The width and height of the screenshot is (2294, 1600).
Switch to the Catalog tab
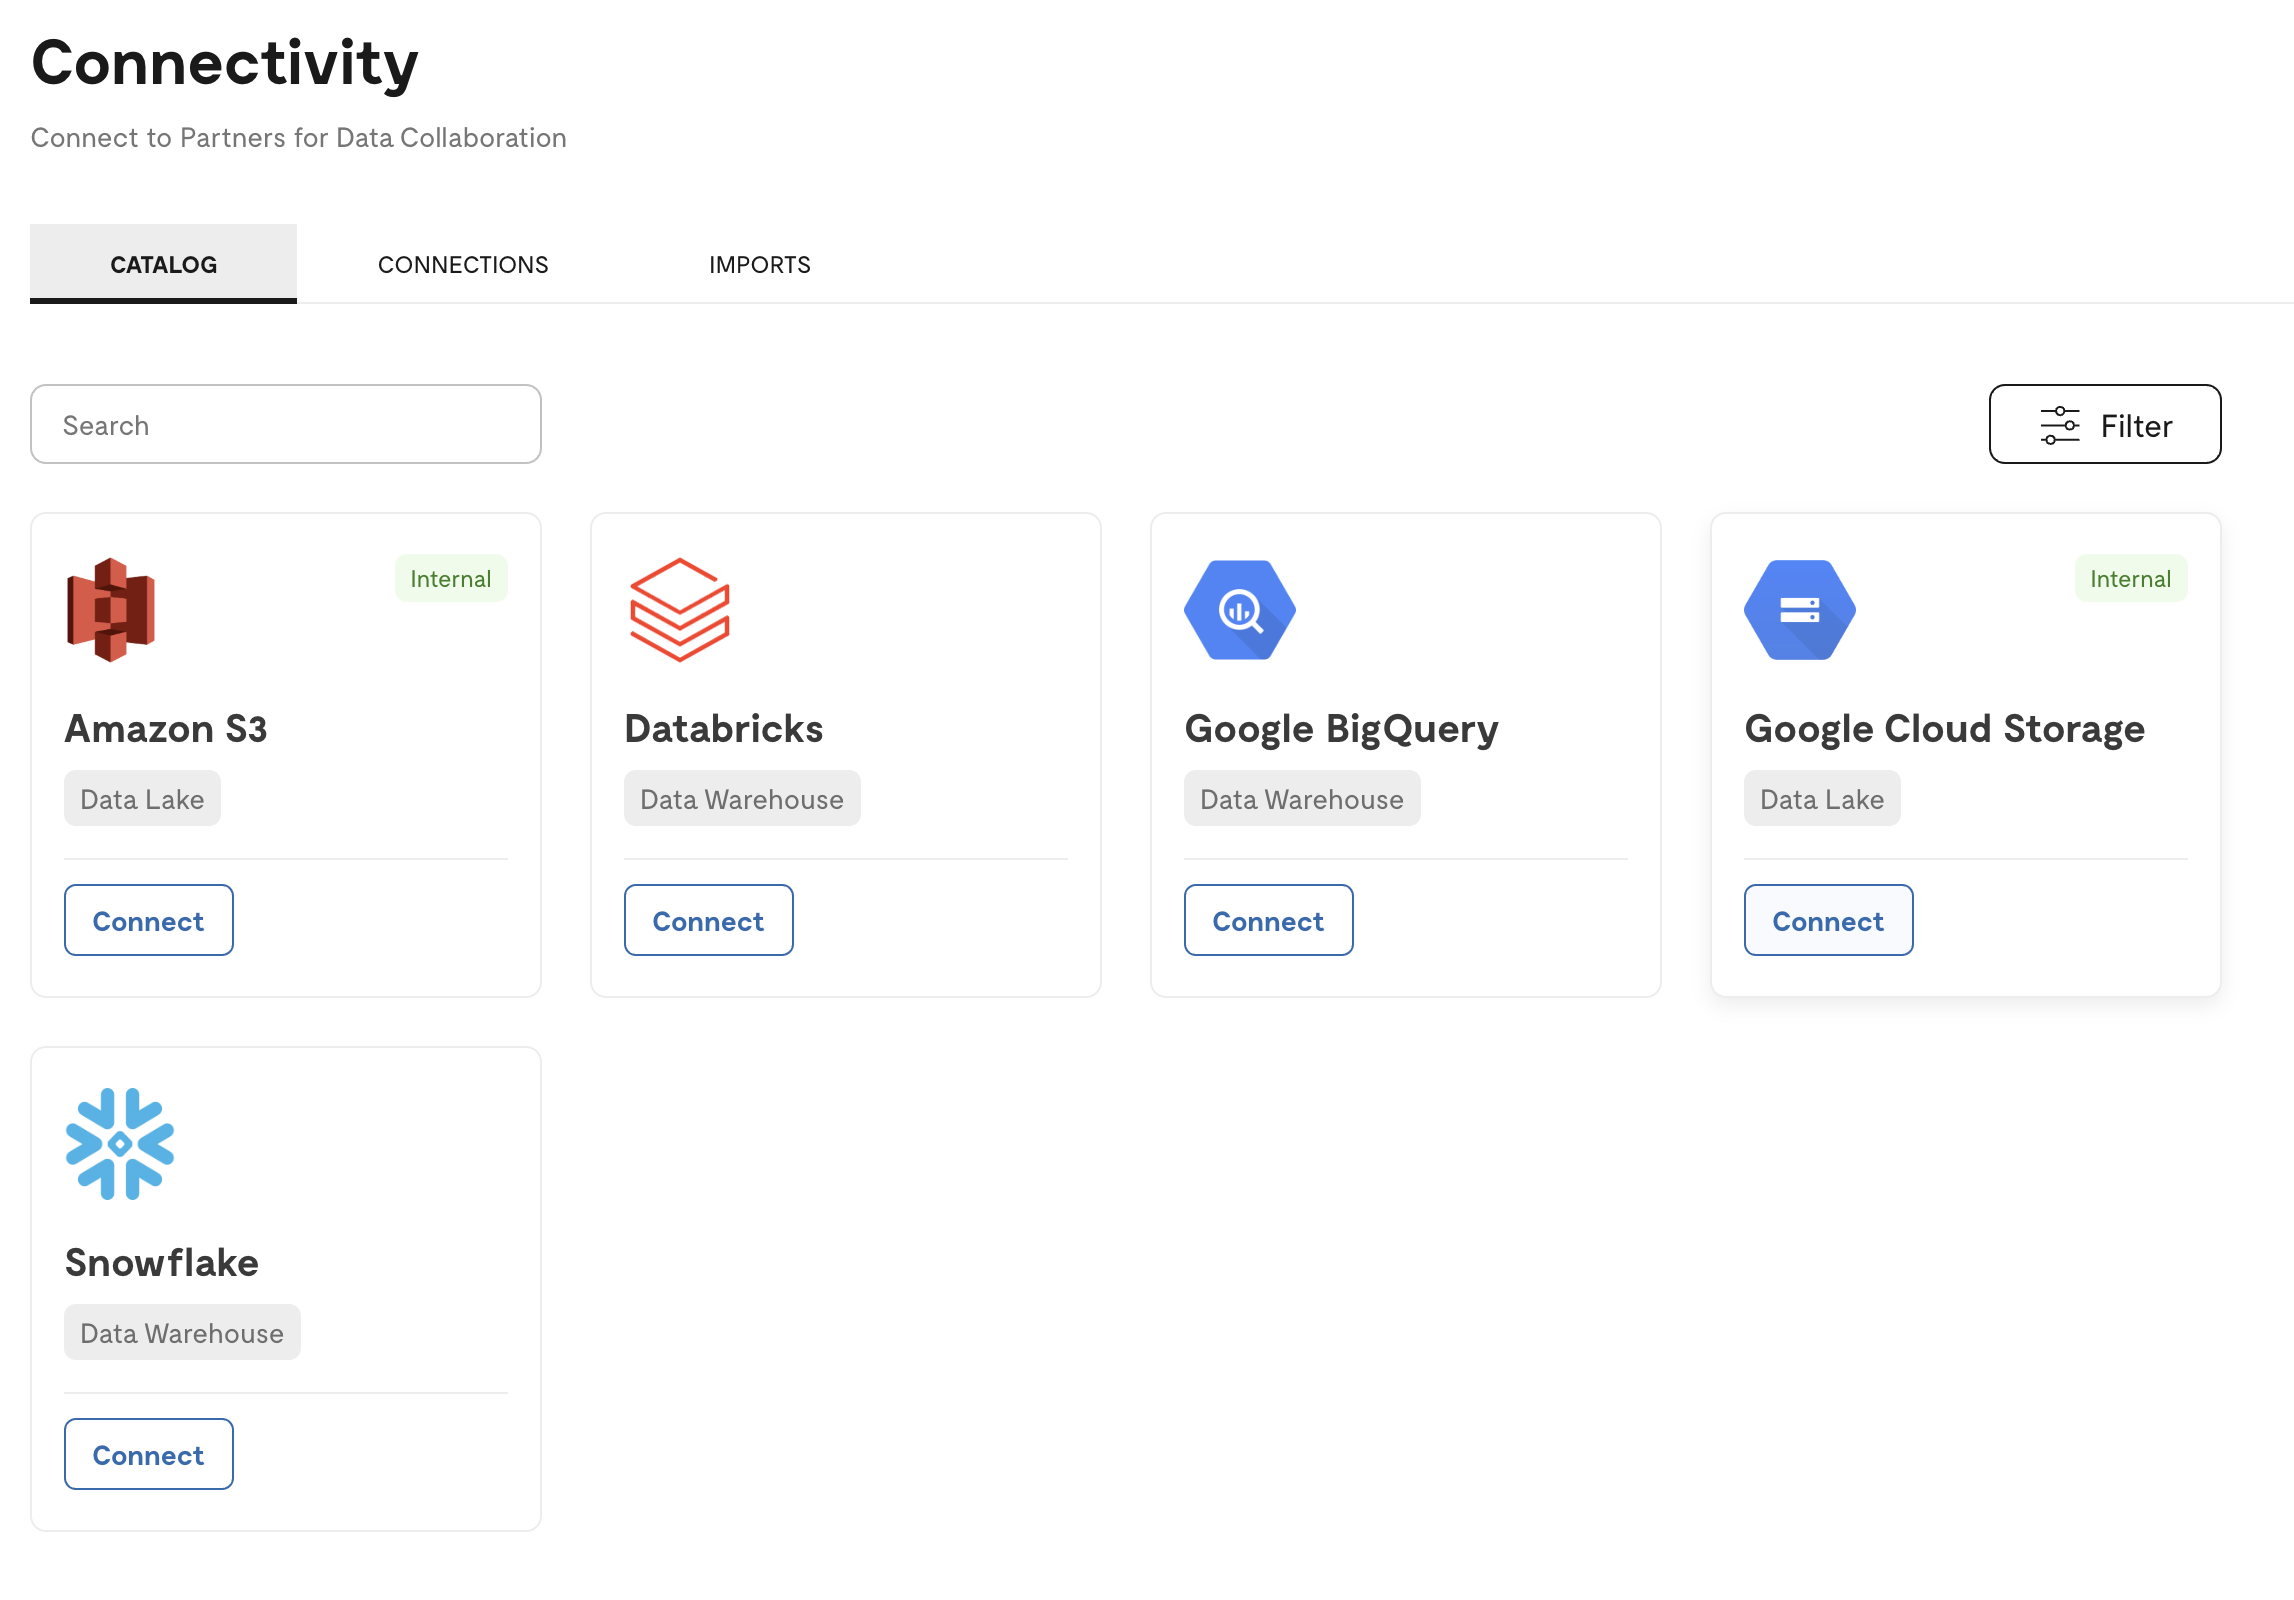pyautogui.click(x=163, y=264)
